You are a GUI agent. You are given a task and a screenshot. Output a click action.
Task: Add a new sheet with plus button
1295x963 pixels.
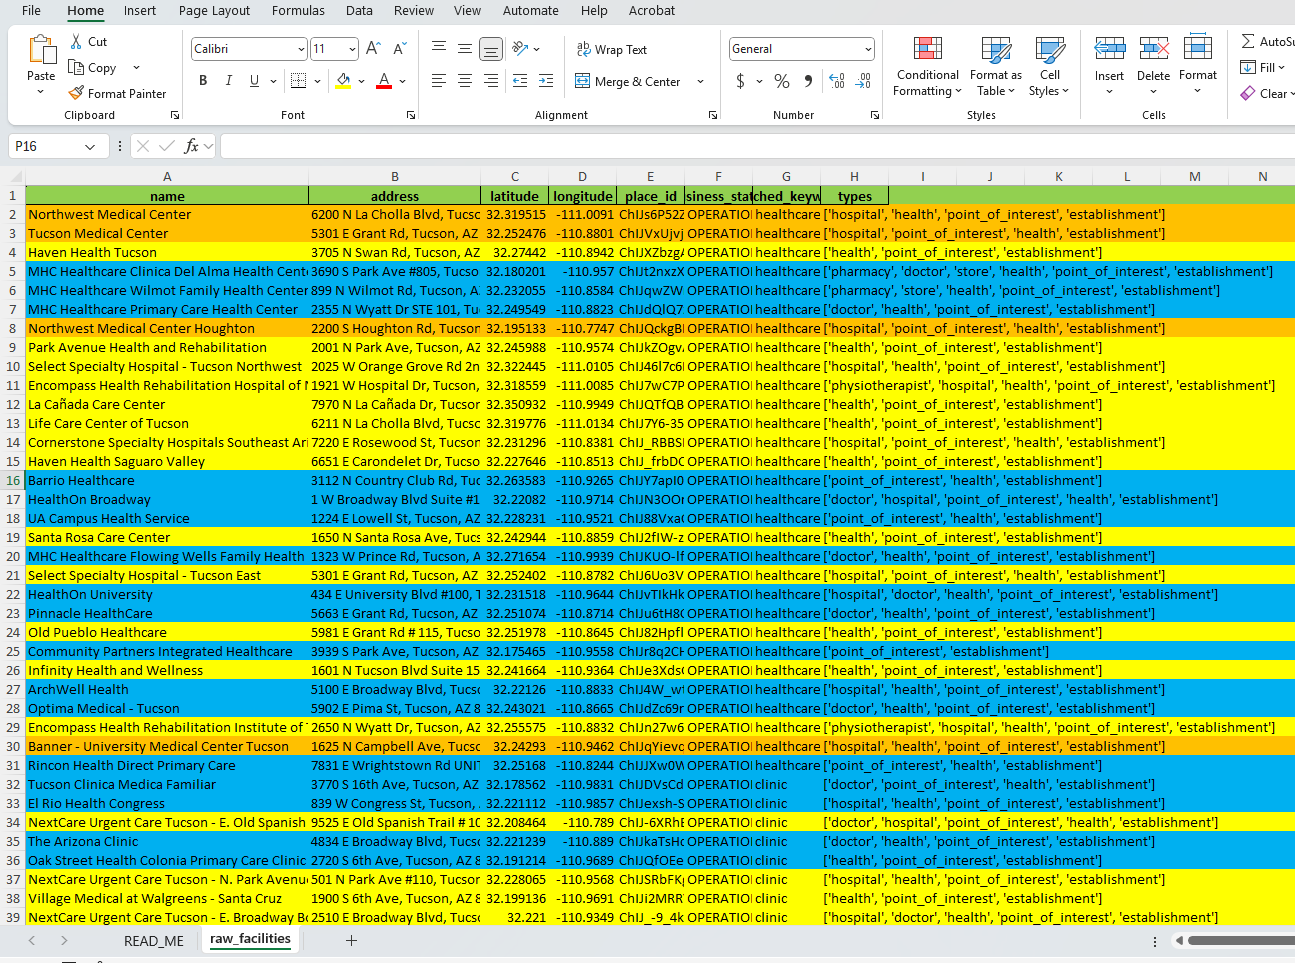tap(351, 940)
